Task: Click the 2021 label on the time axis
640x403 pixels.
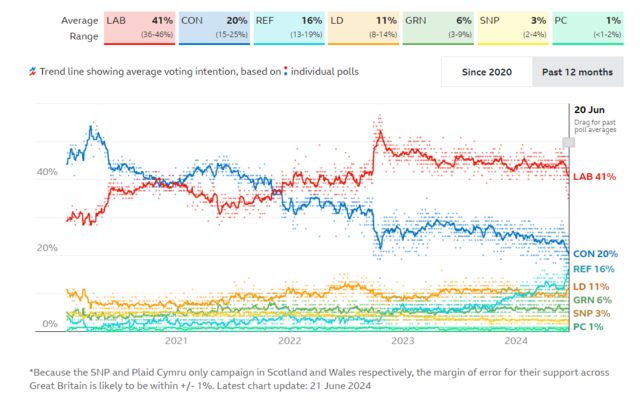Action: (176, 341)
